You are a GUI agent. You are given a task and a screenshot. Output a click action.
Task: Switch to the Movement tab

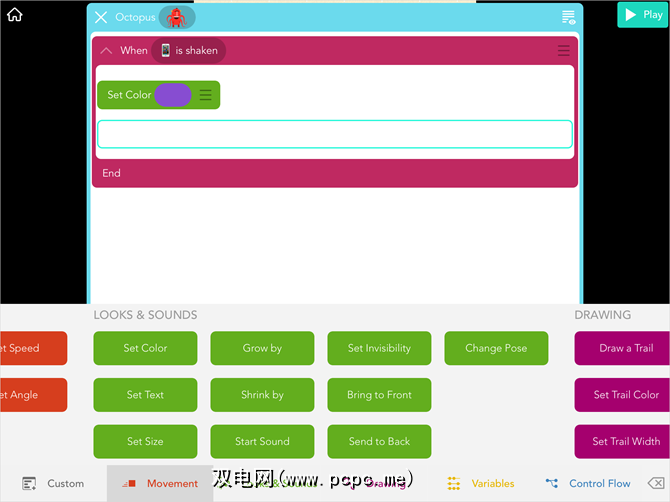click(x=160, y=484)
